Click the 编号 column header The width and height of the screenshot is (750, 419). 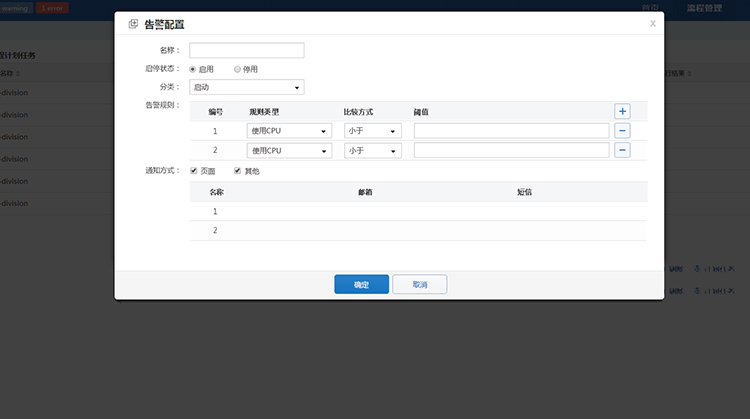coord(216,112)
